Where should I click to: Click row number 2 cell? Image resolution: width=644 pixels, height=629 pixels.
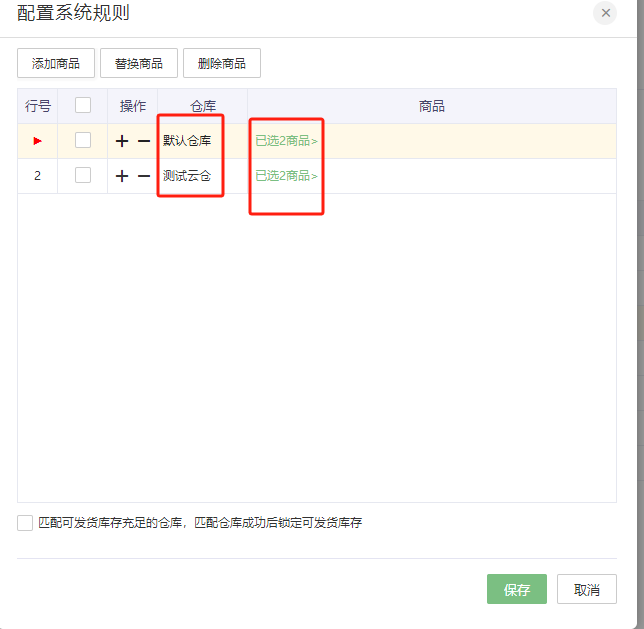tap(37, 176)
